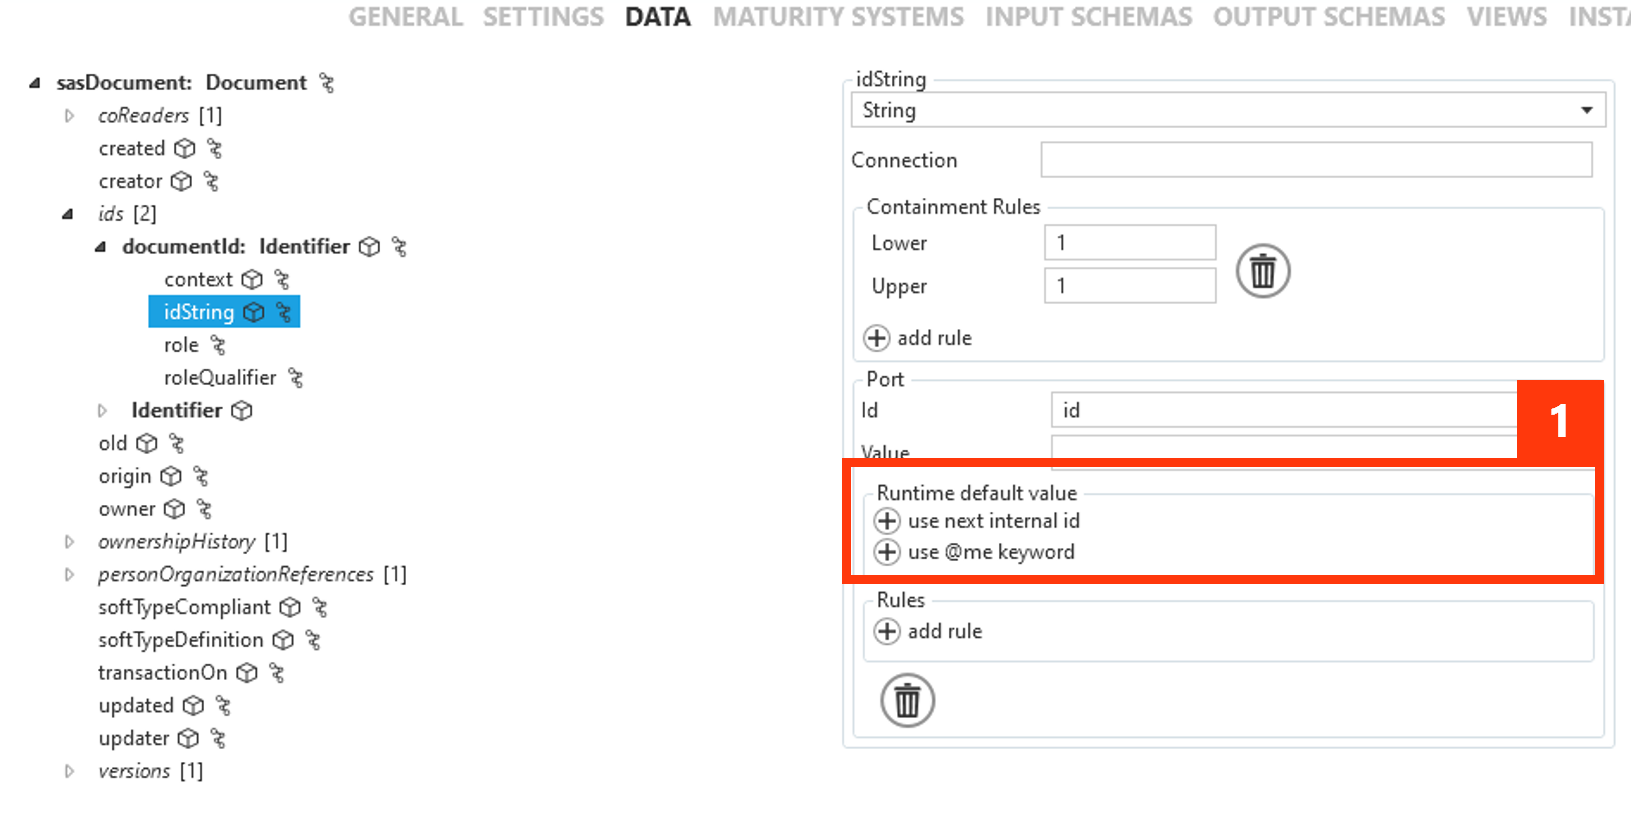Click the link icon next to created

click(214, 149)
